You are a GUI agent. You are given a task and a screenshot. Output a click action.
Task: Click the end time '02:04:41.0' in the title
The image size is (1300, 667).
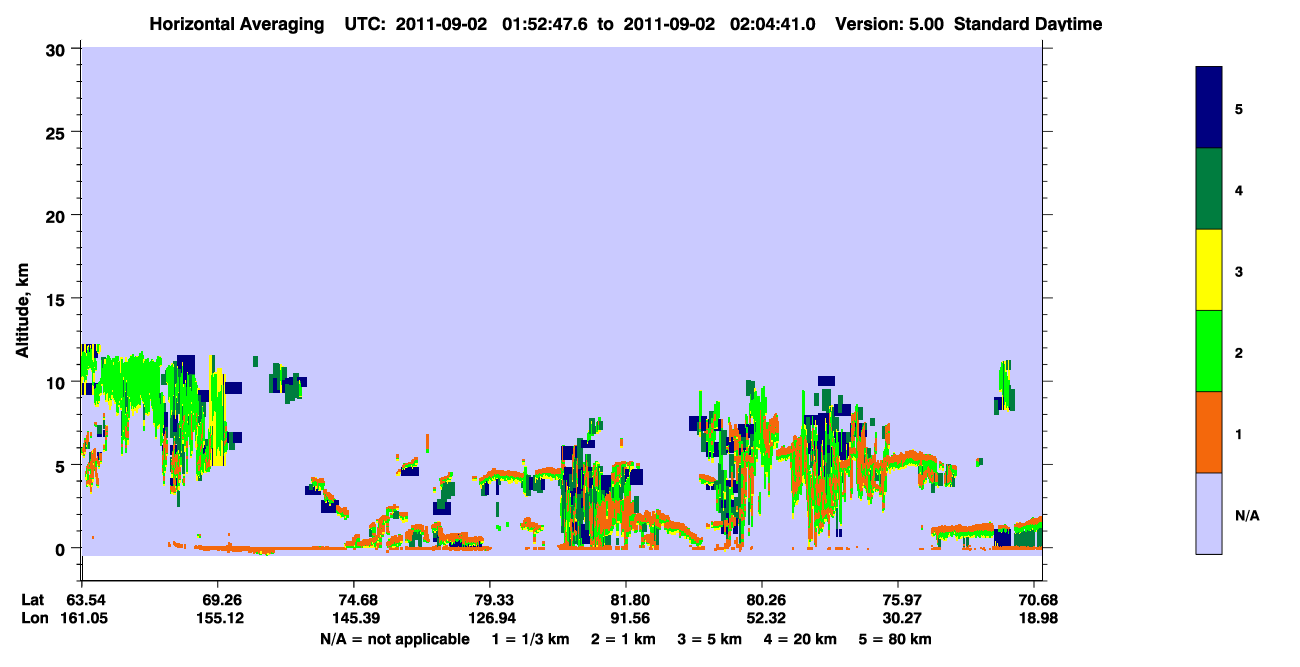pos(773,24)
